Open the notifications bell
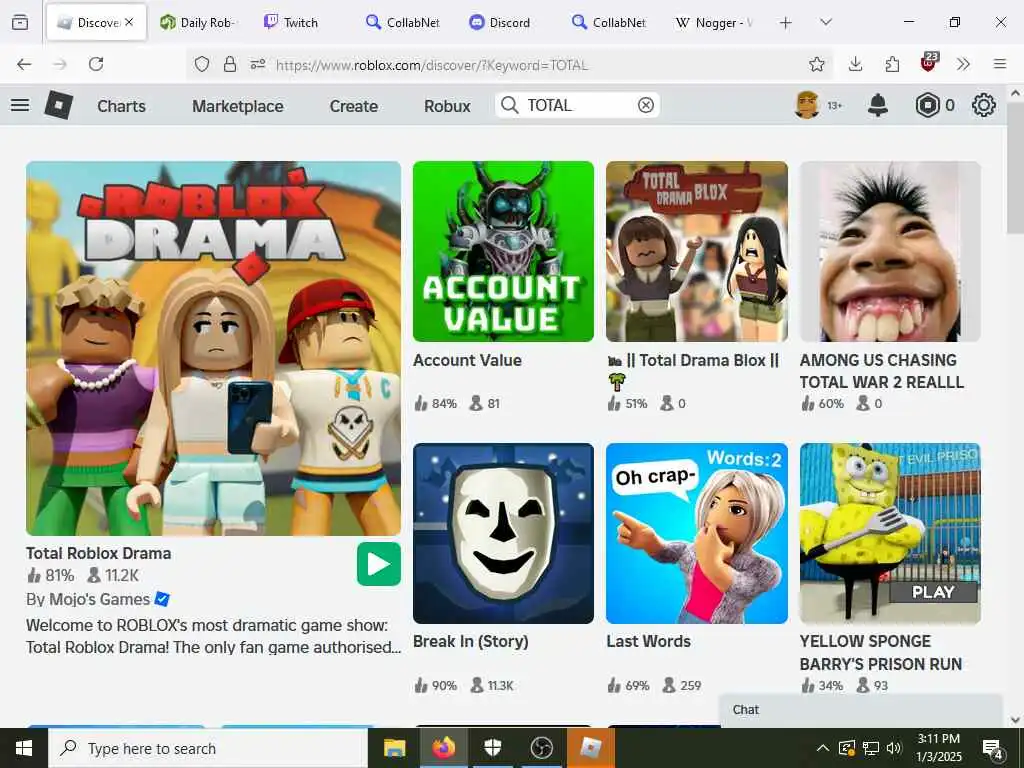Screen dimensions: 1024x768 click(x=878, y=105)
